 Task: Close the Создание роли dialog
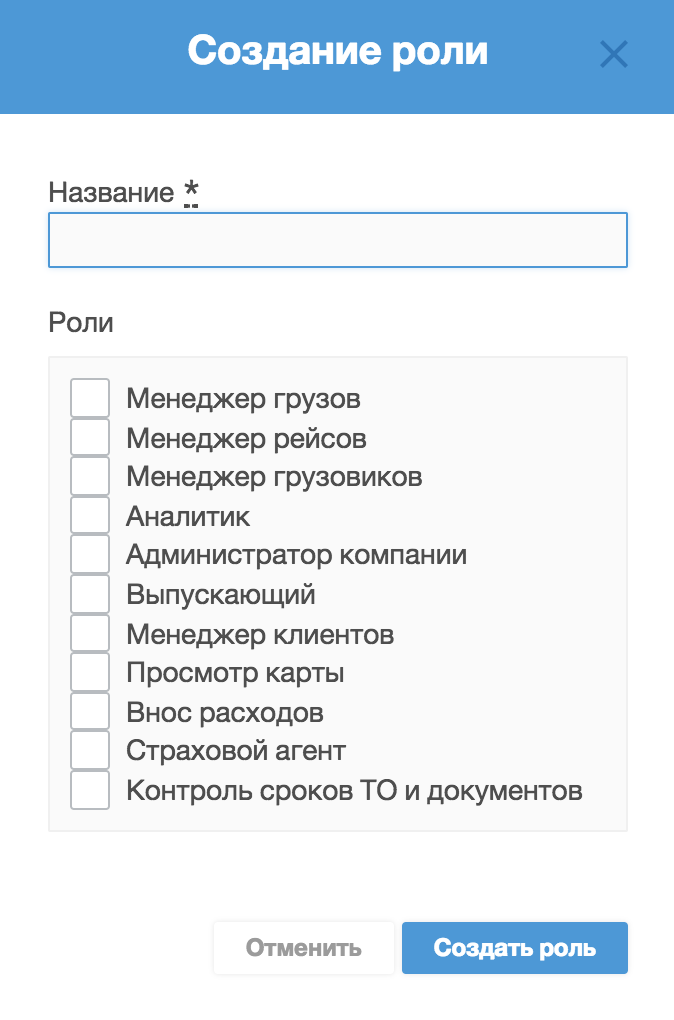click(x=613, y=54)
